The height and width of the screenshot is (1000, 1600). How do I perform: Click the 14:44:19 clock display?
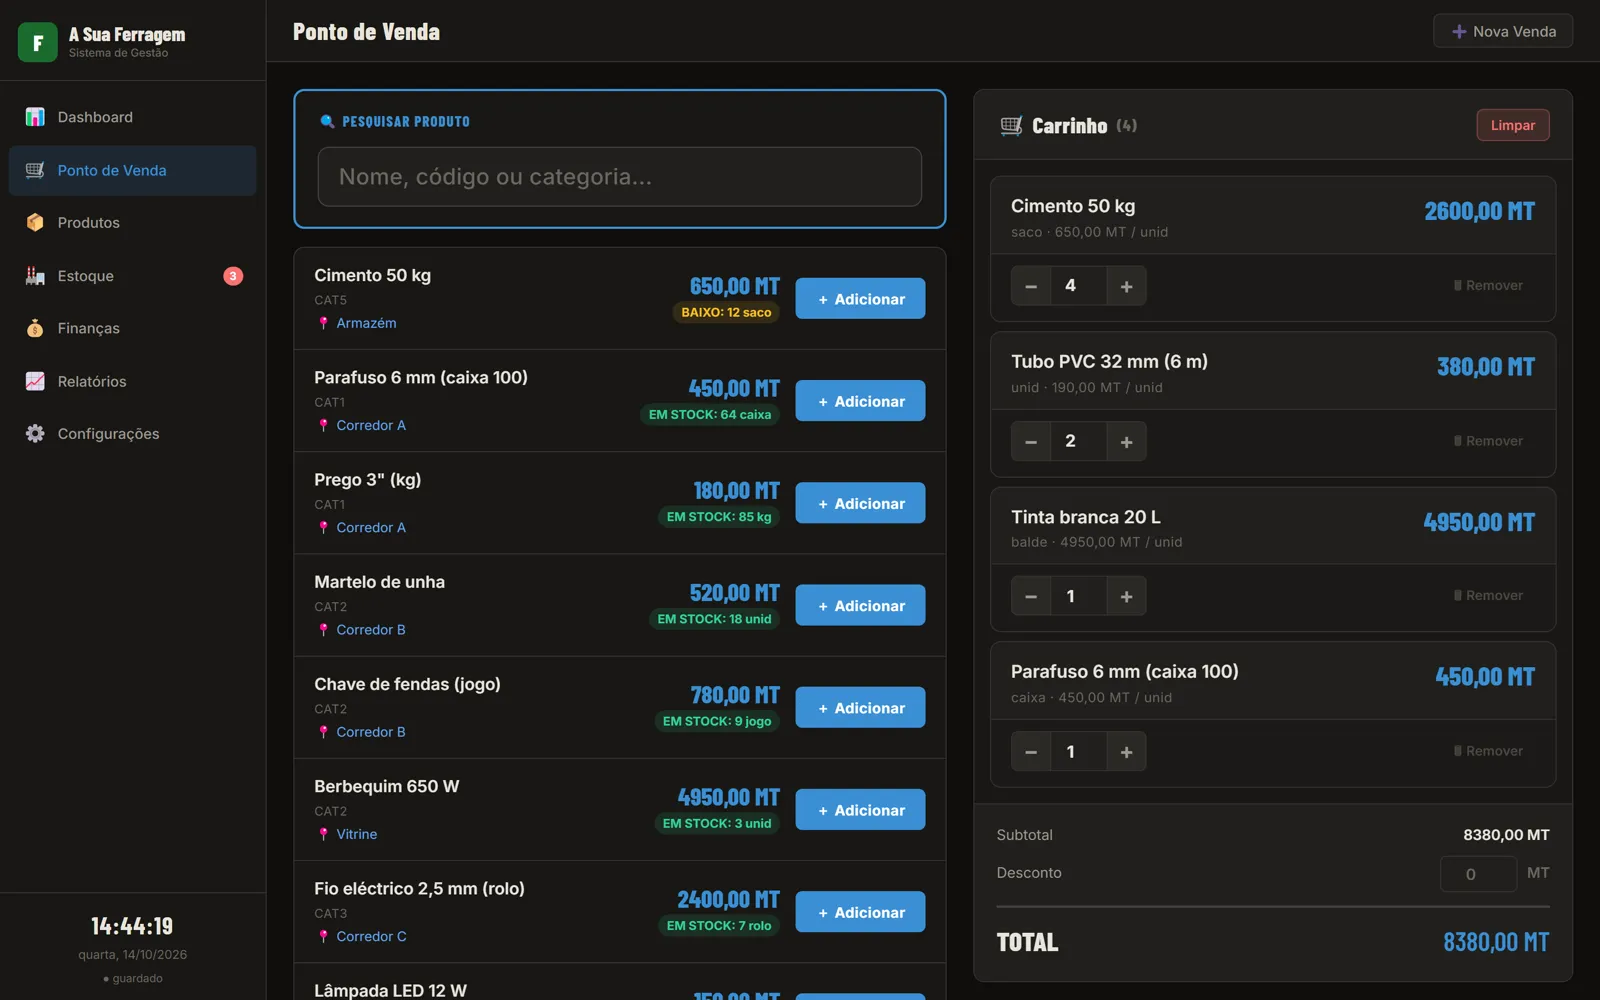[x=132, y=926]
